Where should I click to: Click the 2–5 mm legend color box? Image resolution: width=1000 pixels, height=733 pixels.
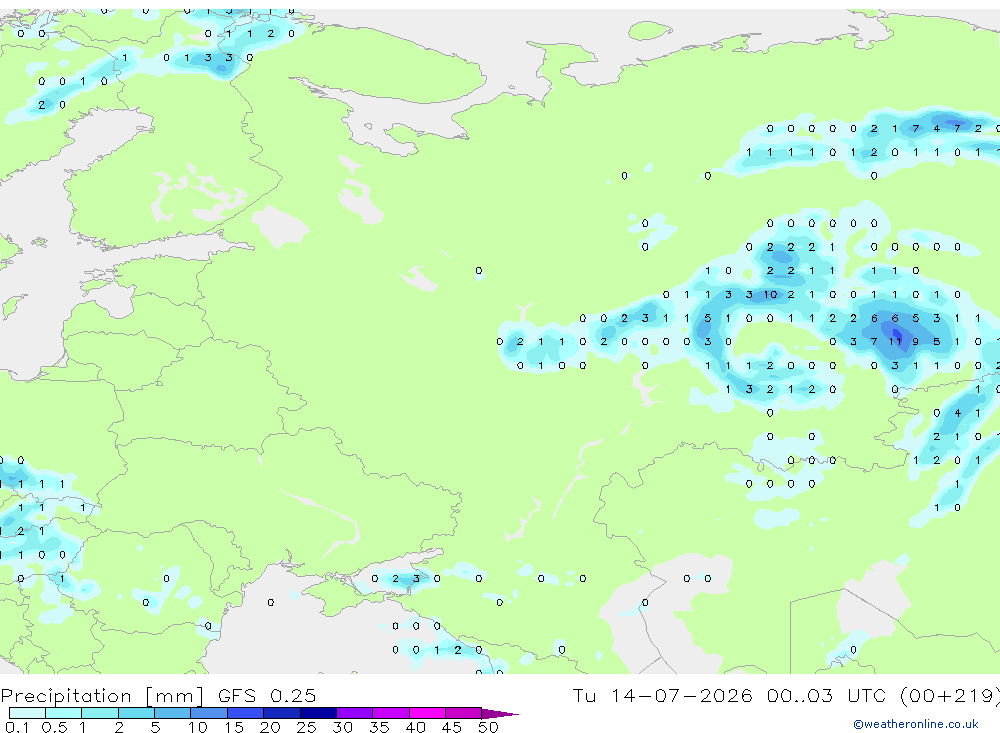coord(136,713)
